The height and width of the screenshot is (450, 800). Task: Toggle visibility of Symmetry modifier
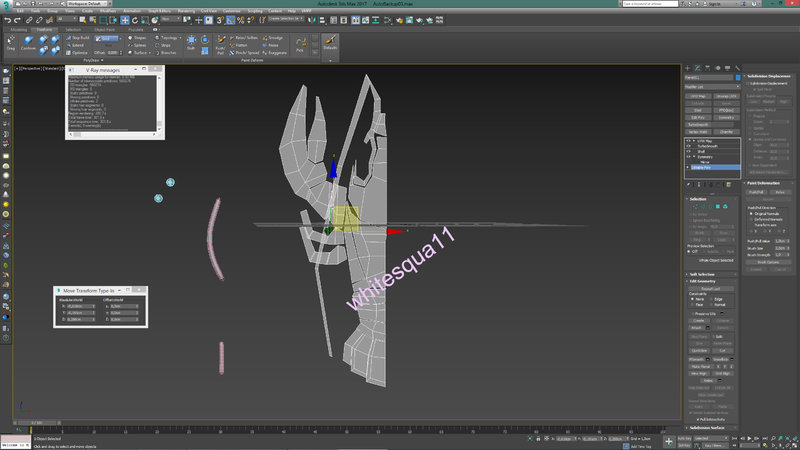[x=688, y=157]
